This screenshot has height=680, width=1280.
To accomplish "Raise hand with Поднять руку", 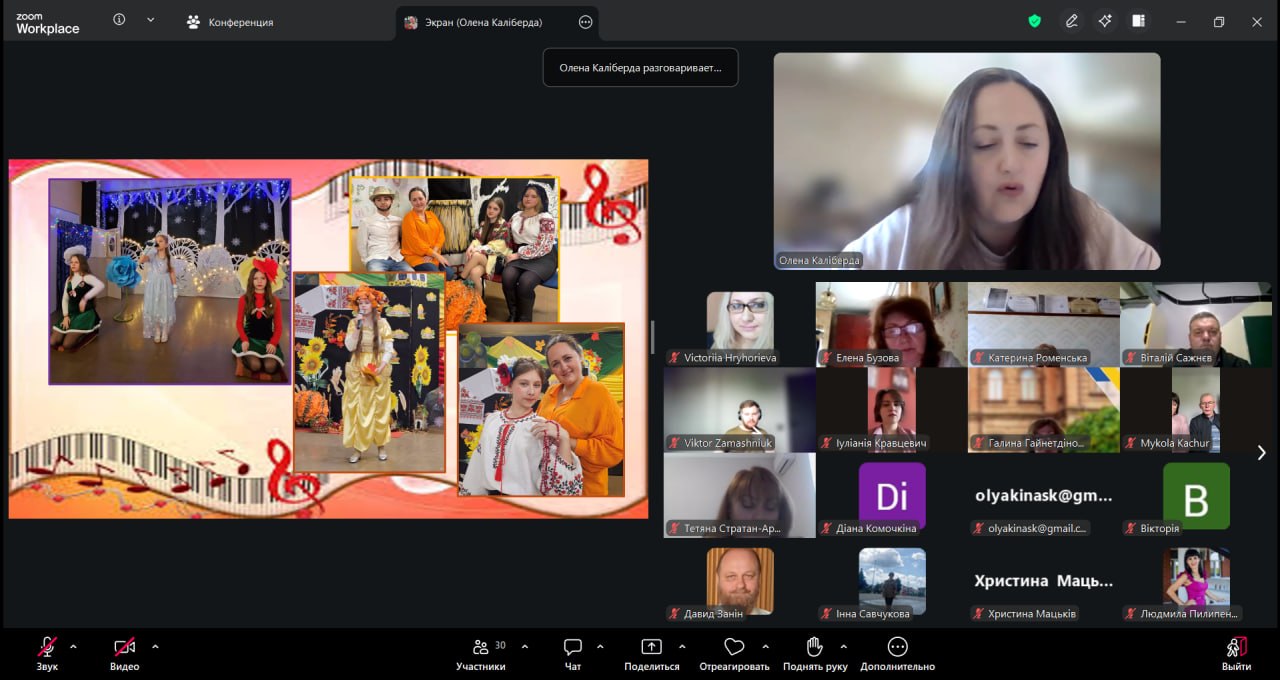I will (815, 654).
